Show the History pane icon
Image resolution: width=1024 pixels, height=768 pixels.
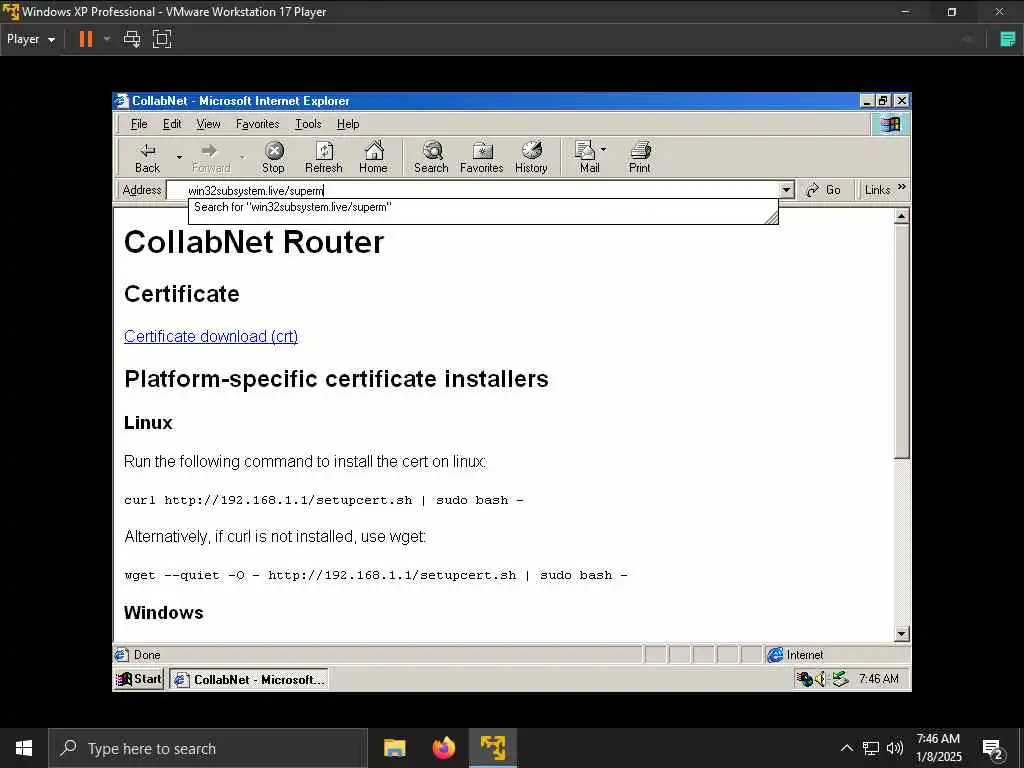coord(531,157)
